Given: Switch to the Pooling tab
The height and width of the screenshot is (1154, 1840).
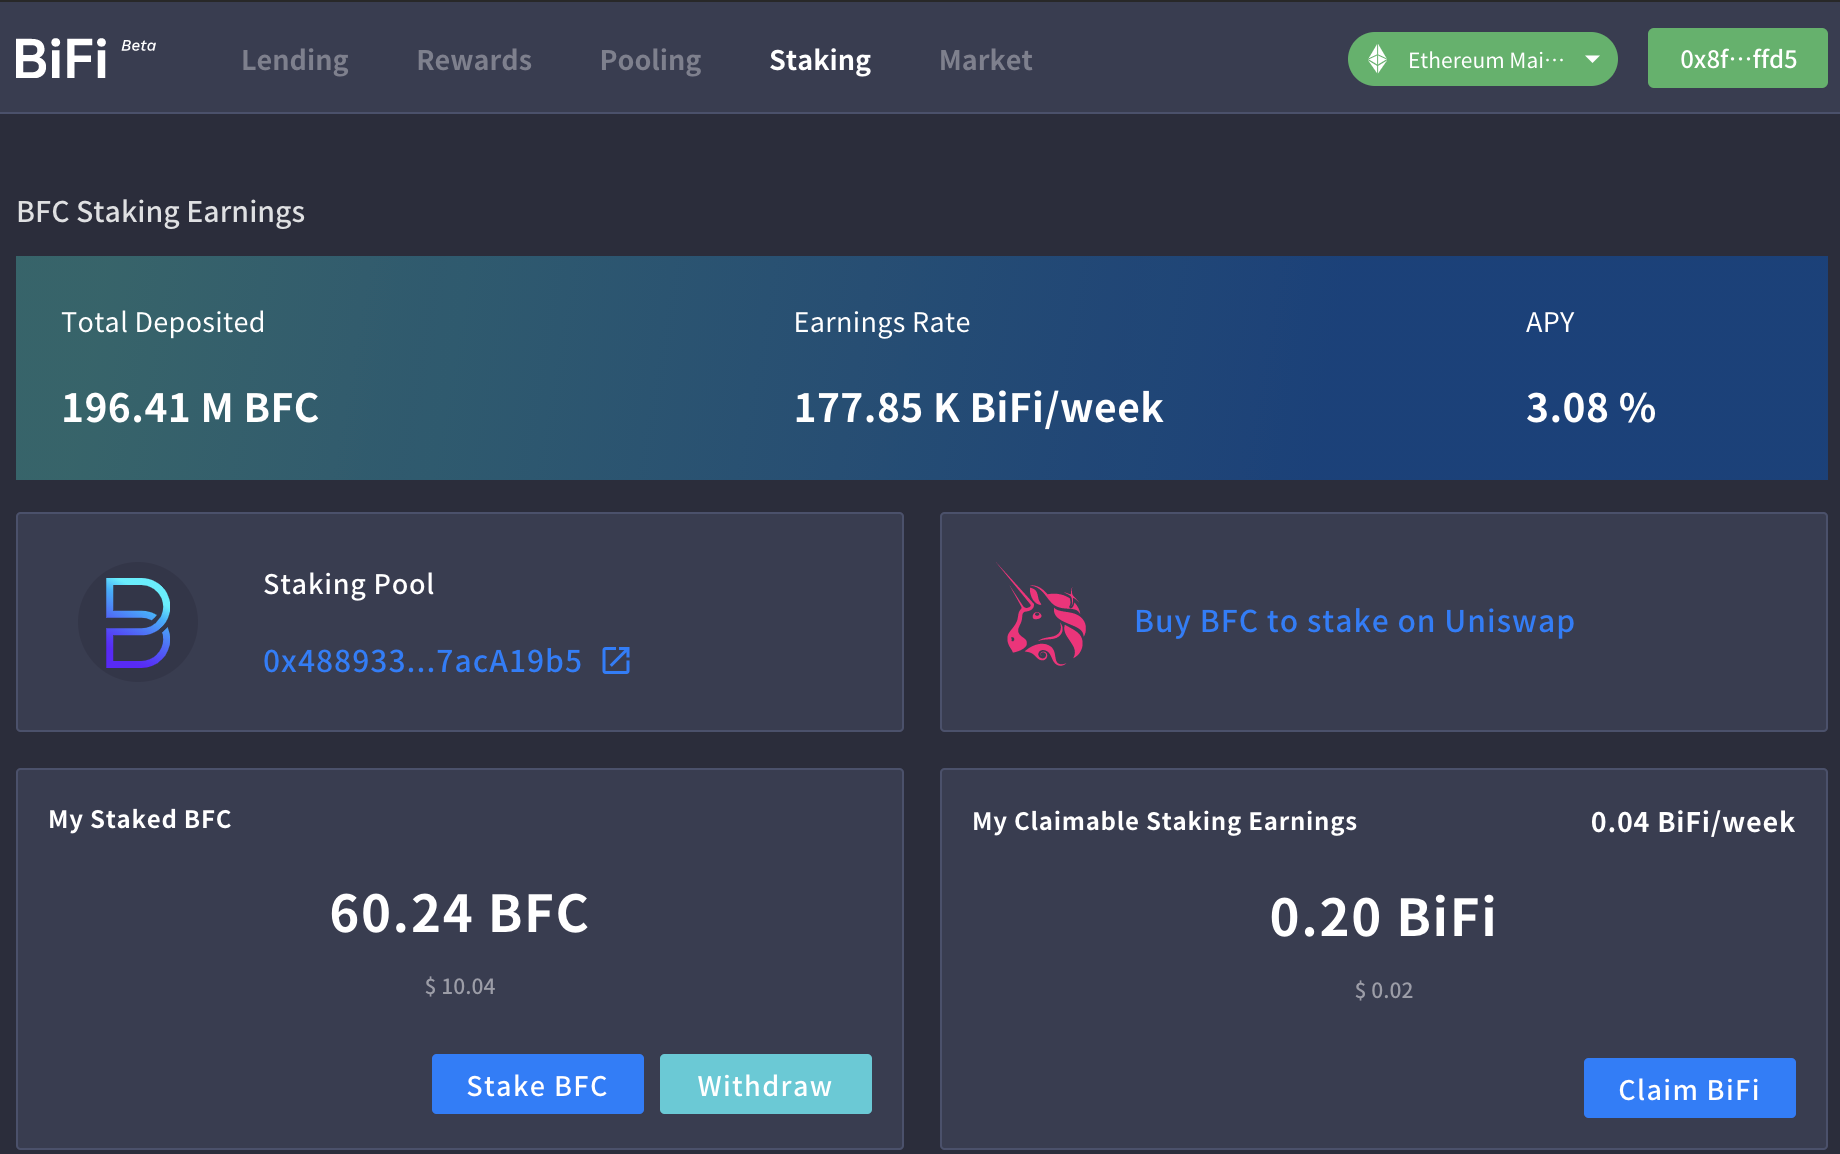Looking at the screenshot, I should tap(650, 60).
